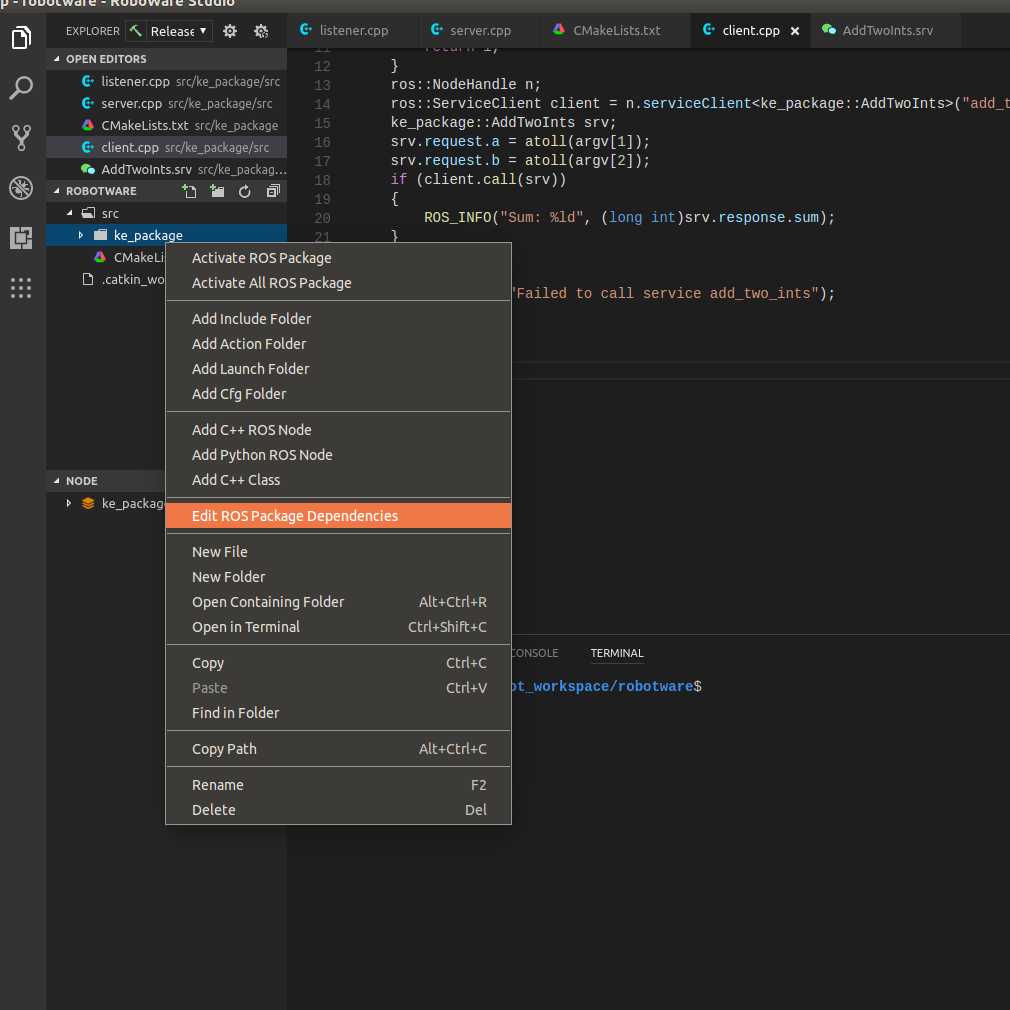Choose Activate ROS Package from context menu
The height and width of the screenshot is (1010, 1010).
click(x=338, y=258)
